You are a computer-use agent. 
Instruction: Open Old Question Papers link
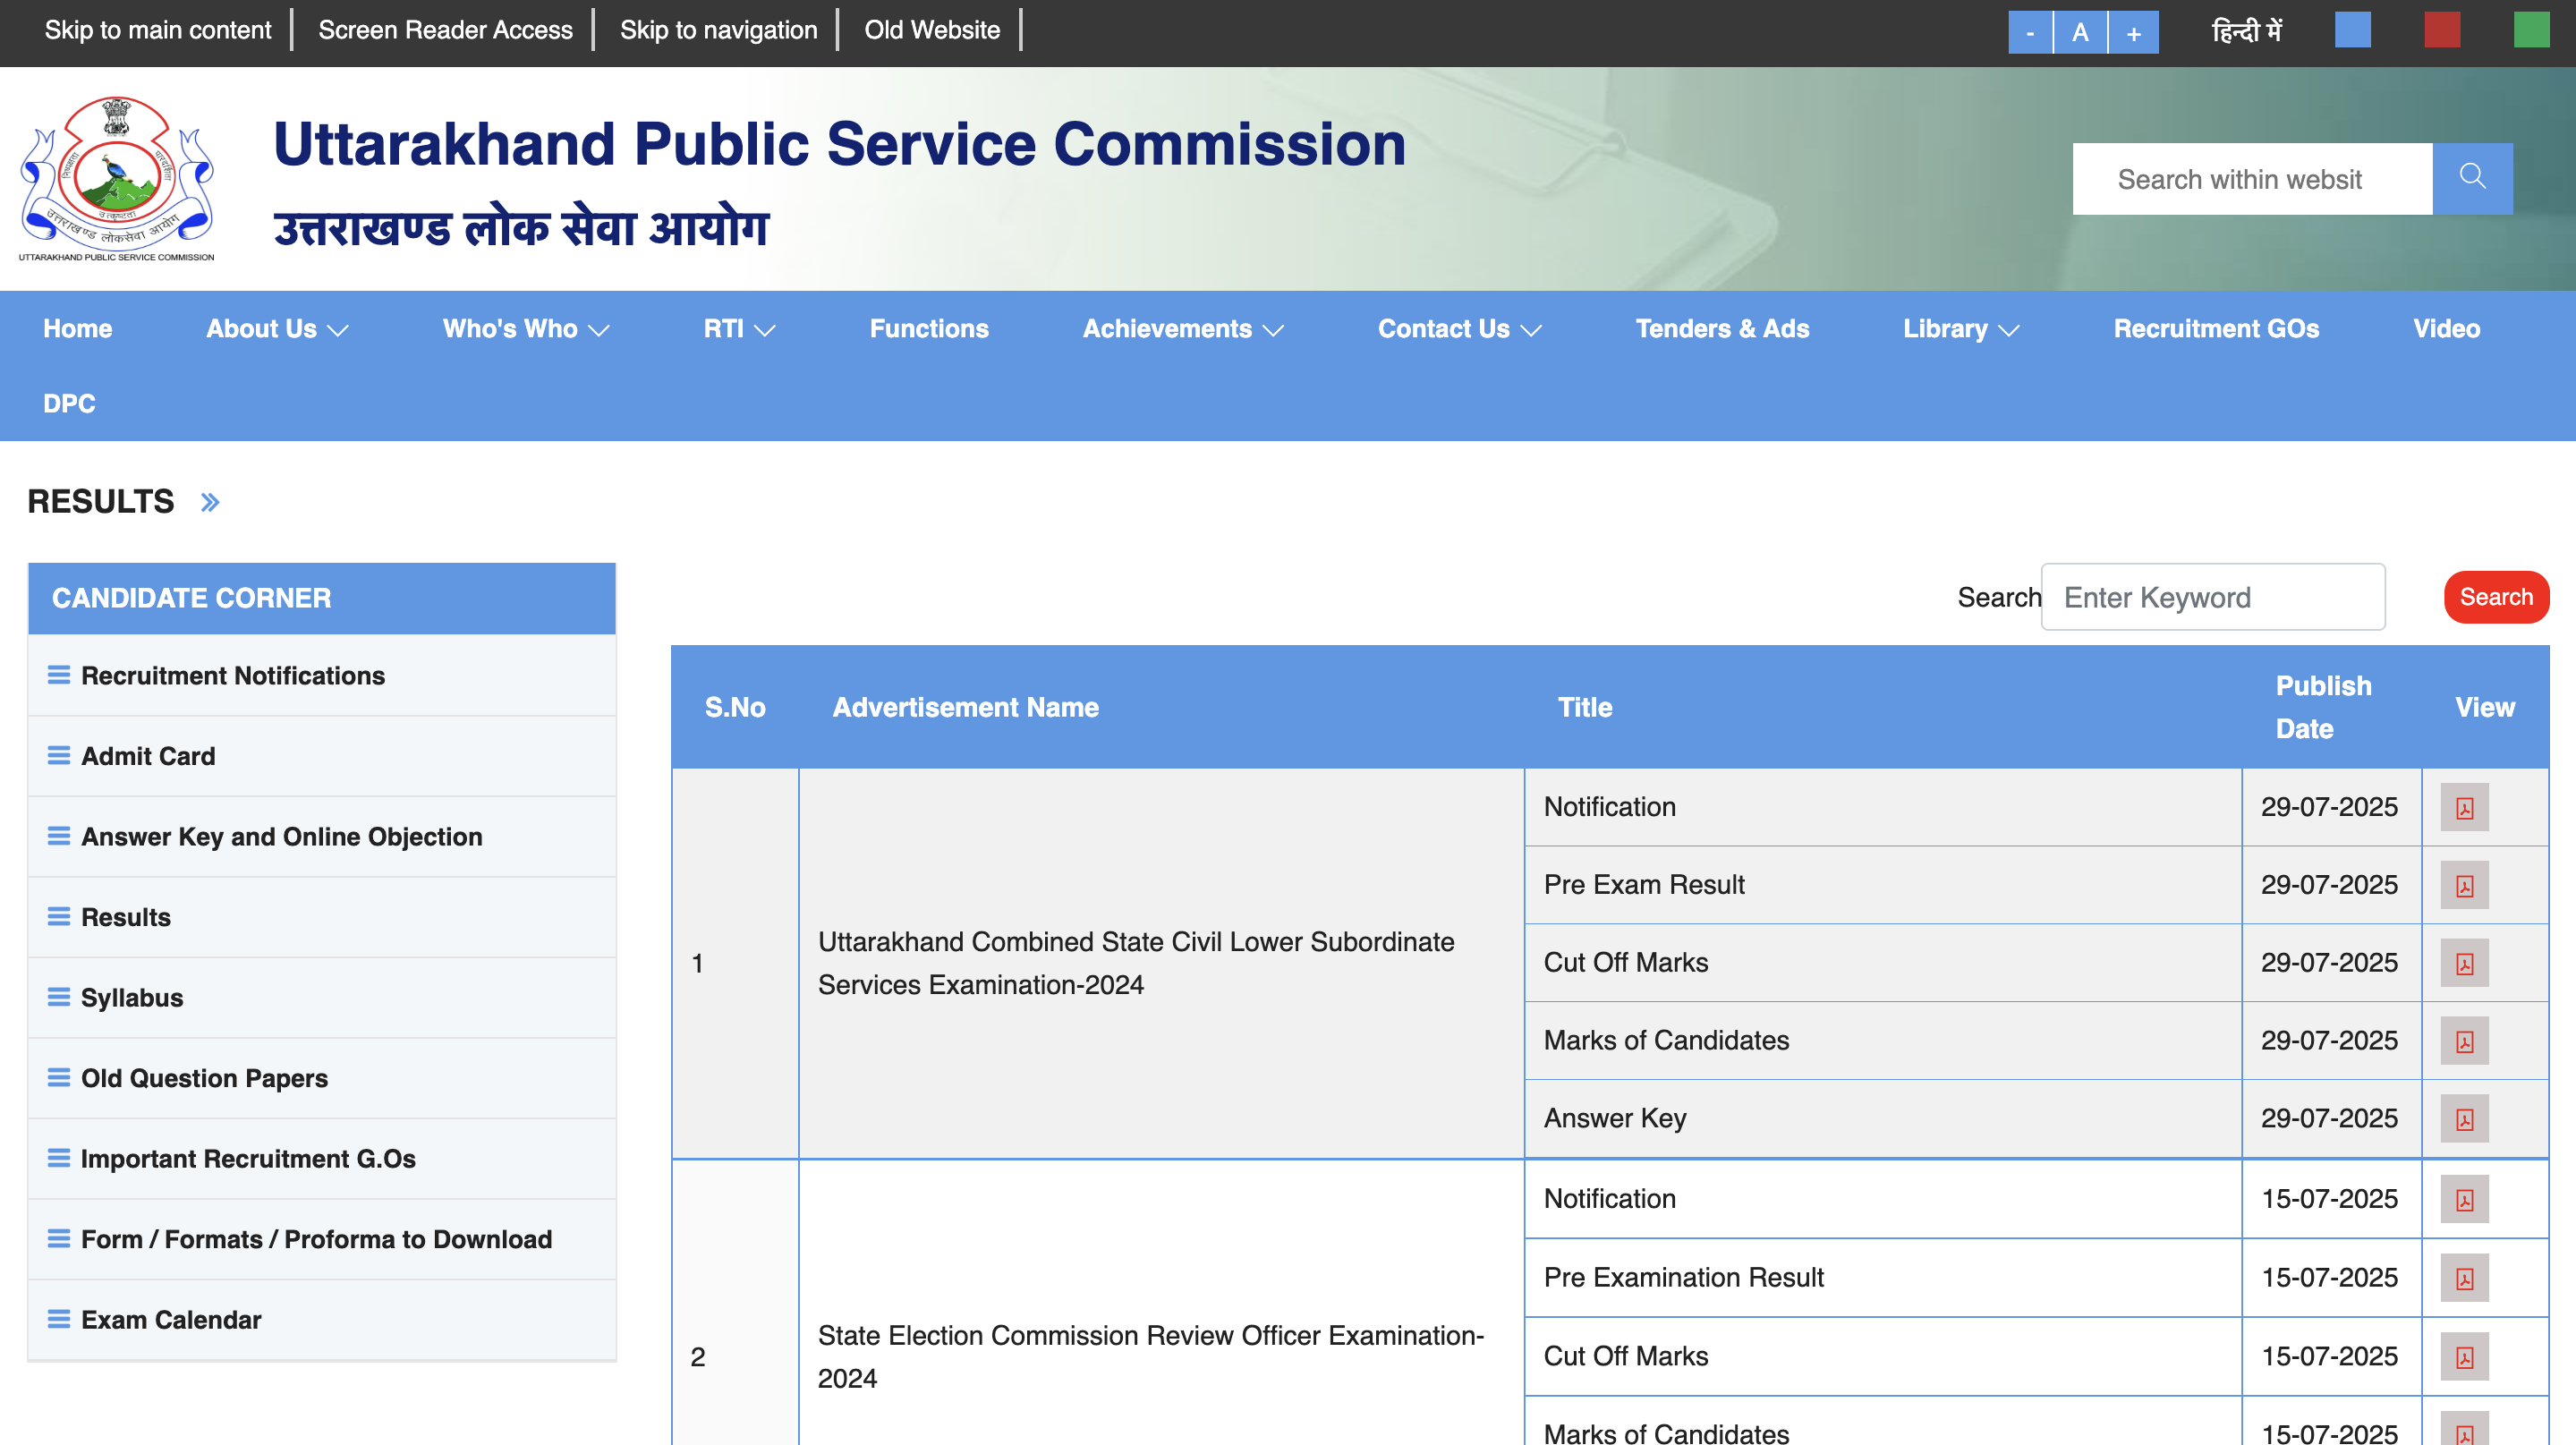click(x=204, y=1078)
